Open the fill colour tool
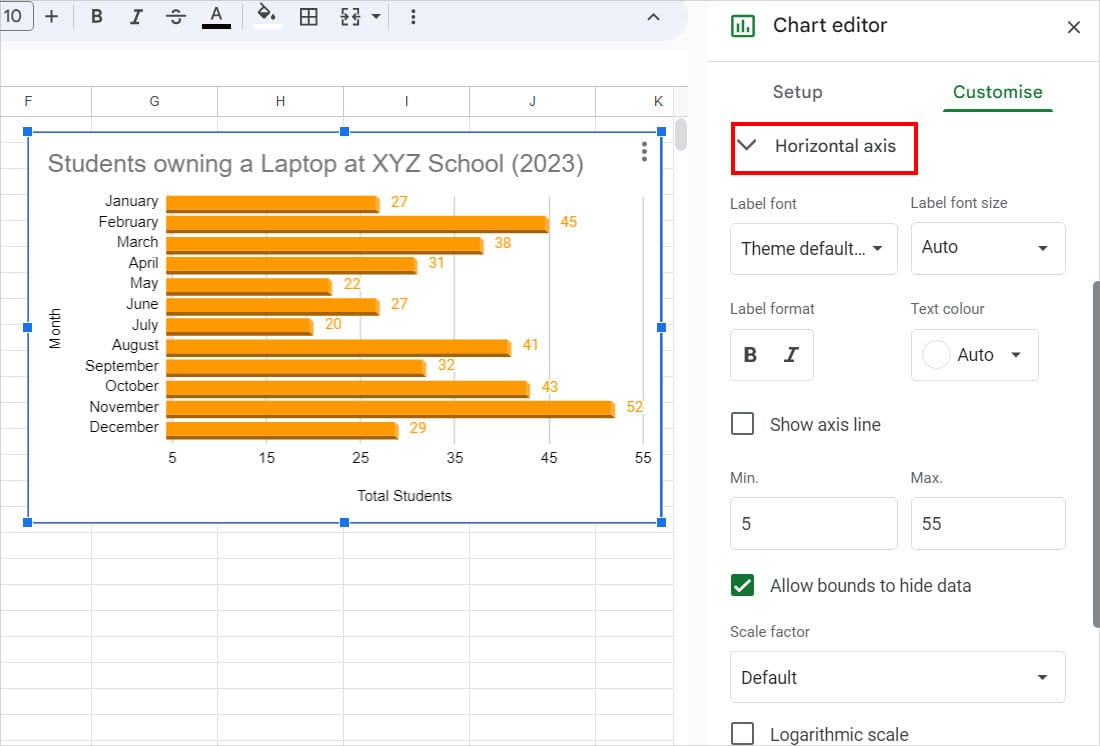The height and width of the screenshot is (746, 1100). click(x=266, y=17)
